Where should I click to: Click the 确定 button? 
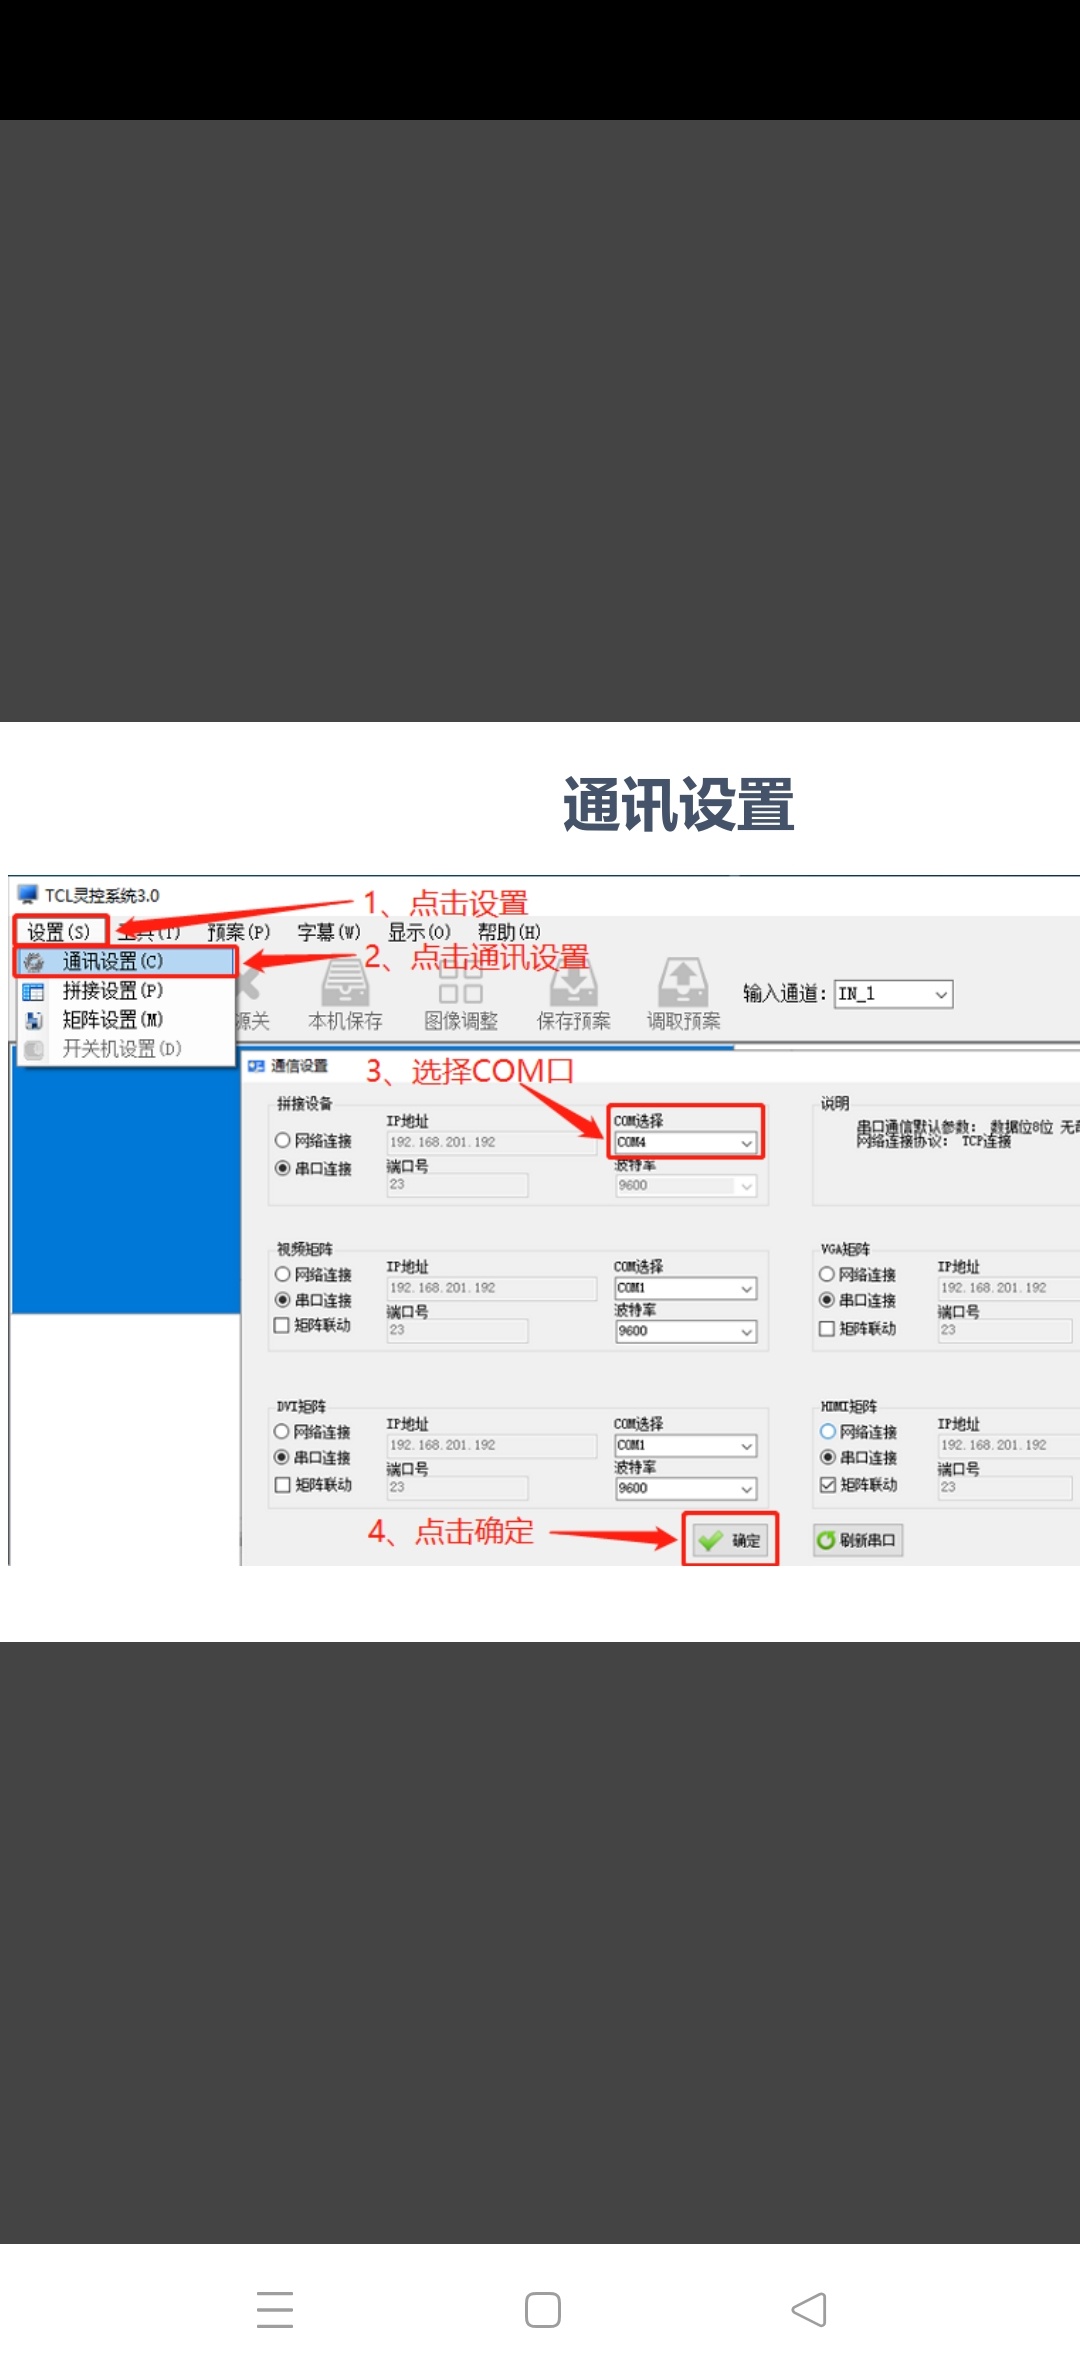(x=730, y=1540)
